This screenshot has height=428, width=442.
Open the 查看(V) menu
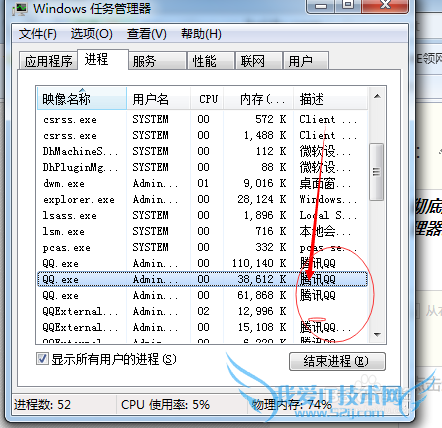(x=146, y=34)
